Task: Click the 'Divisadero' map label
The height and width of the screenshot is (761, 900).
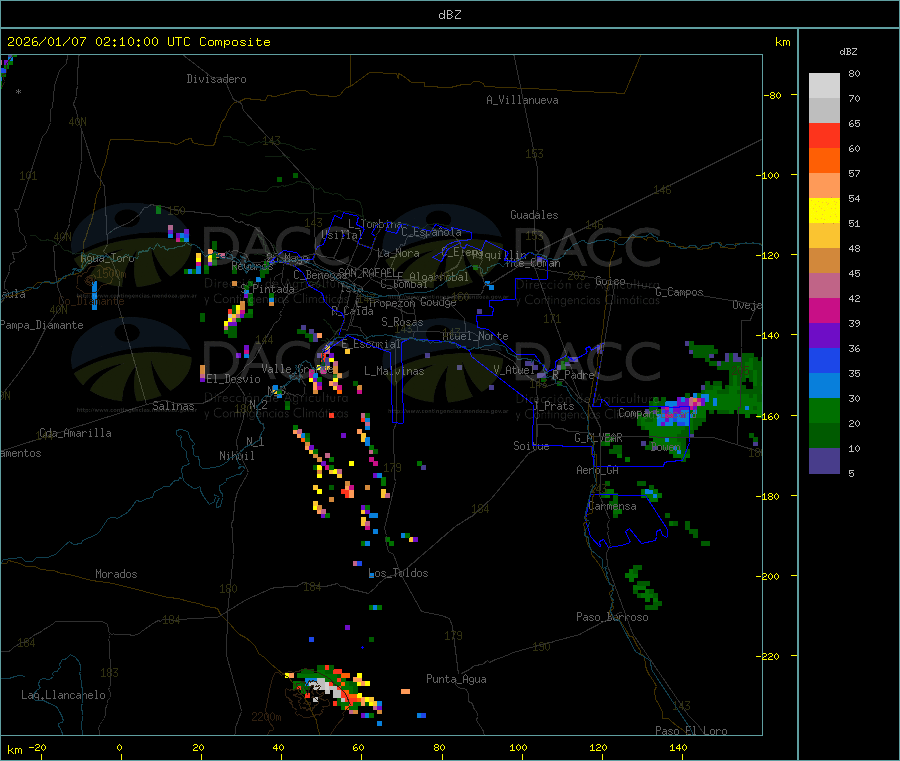Action: coord(216,79)
